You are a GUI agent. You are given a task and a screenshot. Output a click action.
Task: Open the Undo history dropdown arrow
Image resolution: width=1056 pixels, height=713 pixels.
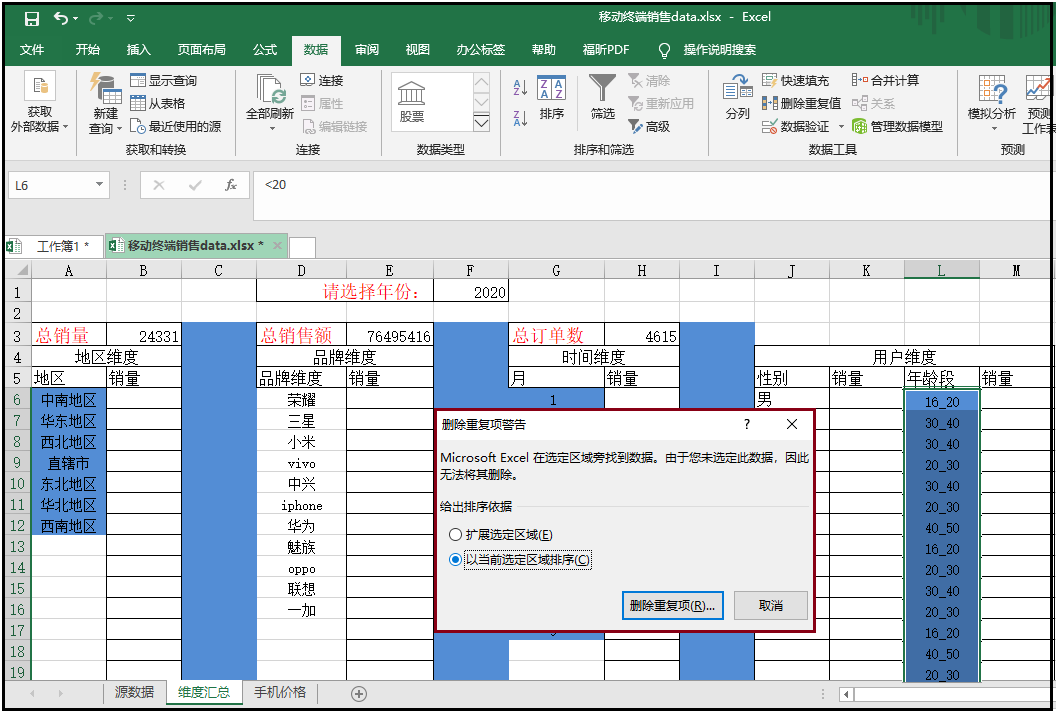click(x=75, y=19)
